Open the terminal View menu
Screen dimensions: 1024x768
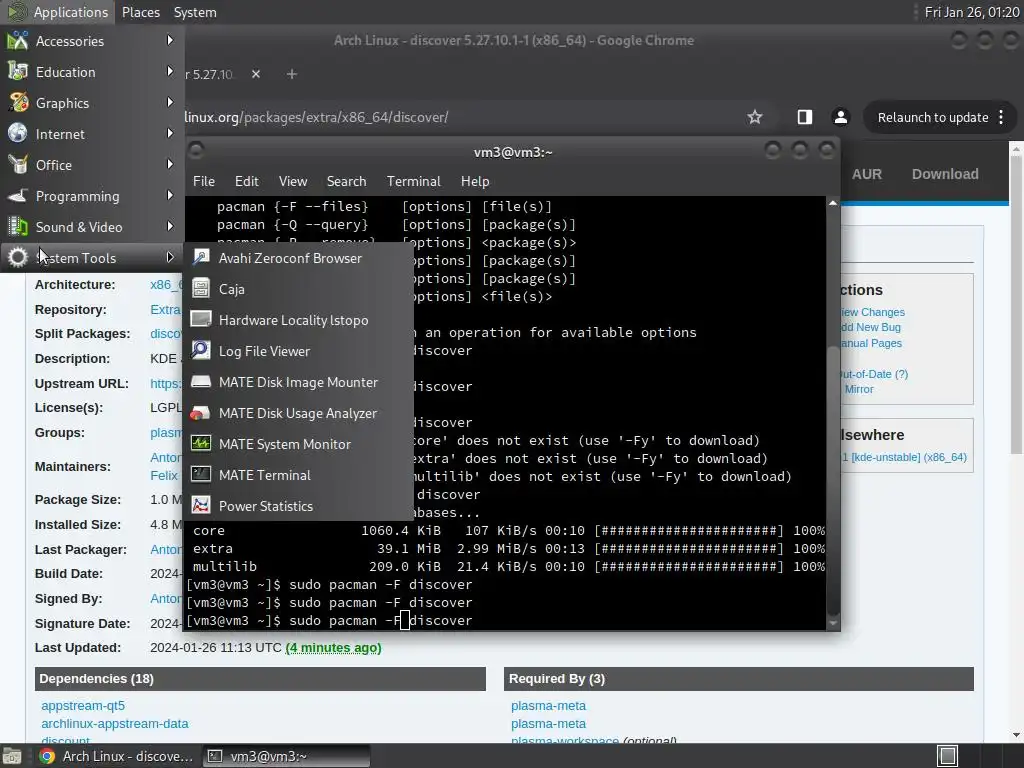point(293,182)
